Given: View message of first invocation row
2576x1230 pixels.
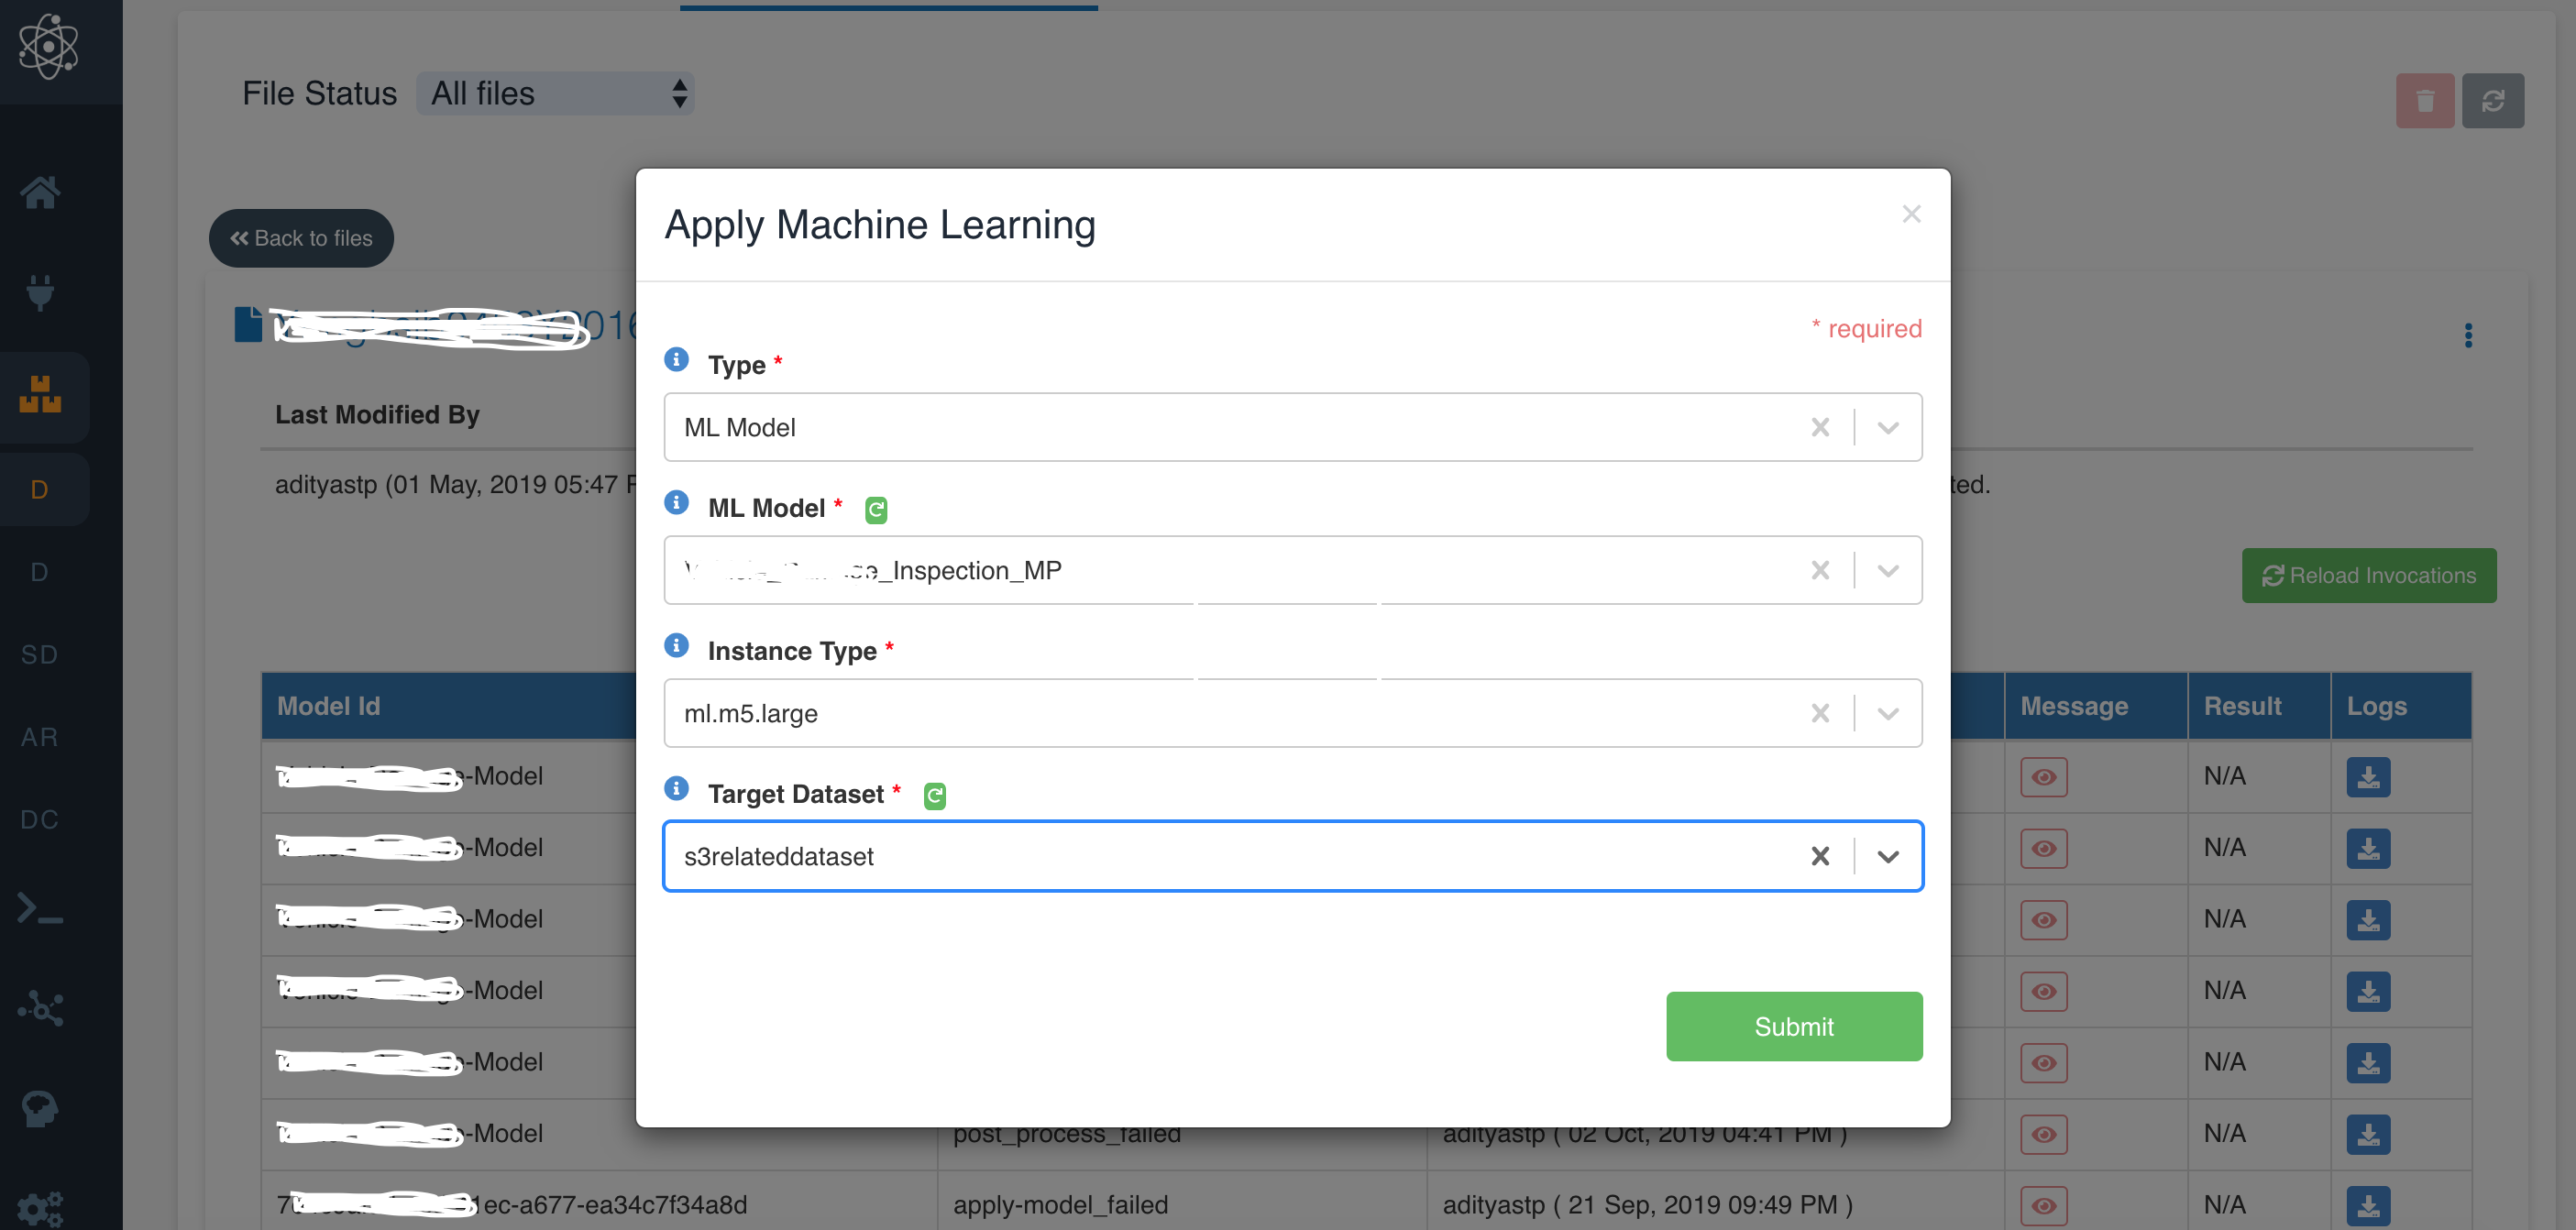Looking at the screenshot, I should click(x=2043, y=777).
